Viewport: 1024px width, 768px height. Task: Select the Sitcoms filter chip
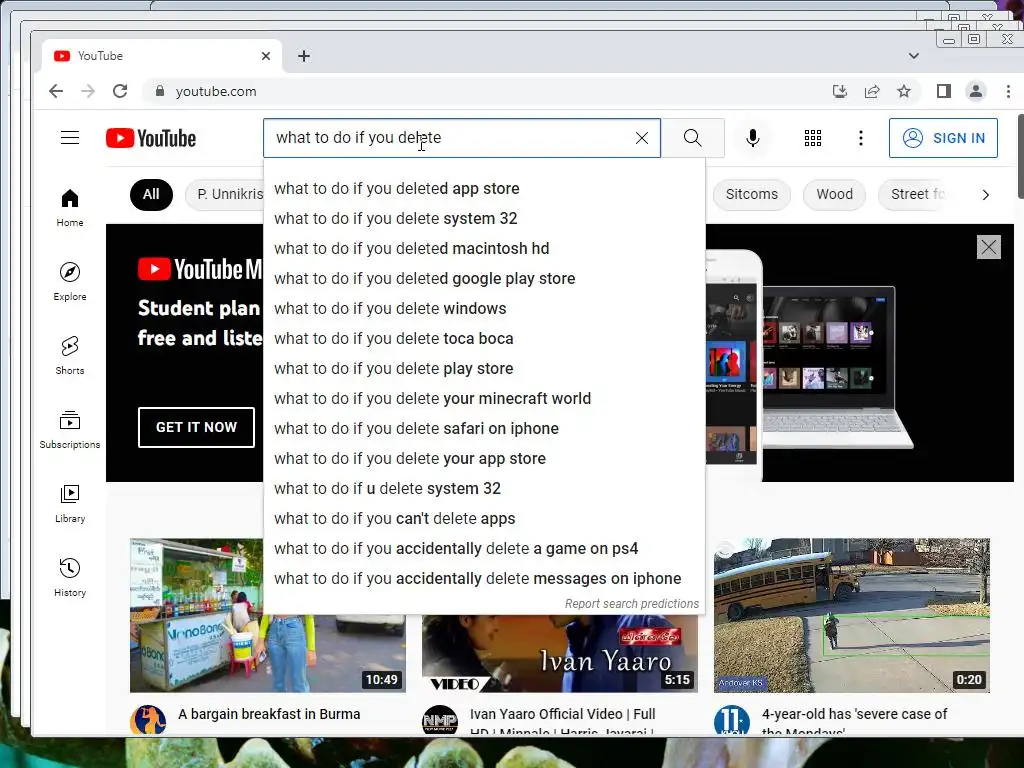[752, 195]
